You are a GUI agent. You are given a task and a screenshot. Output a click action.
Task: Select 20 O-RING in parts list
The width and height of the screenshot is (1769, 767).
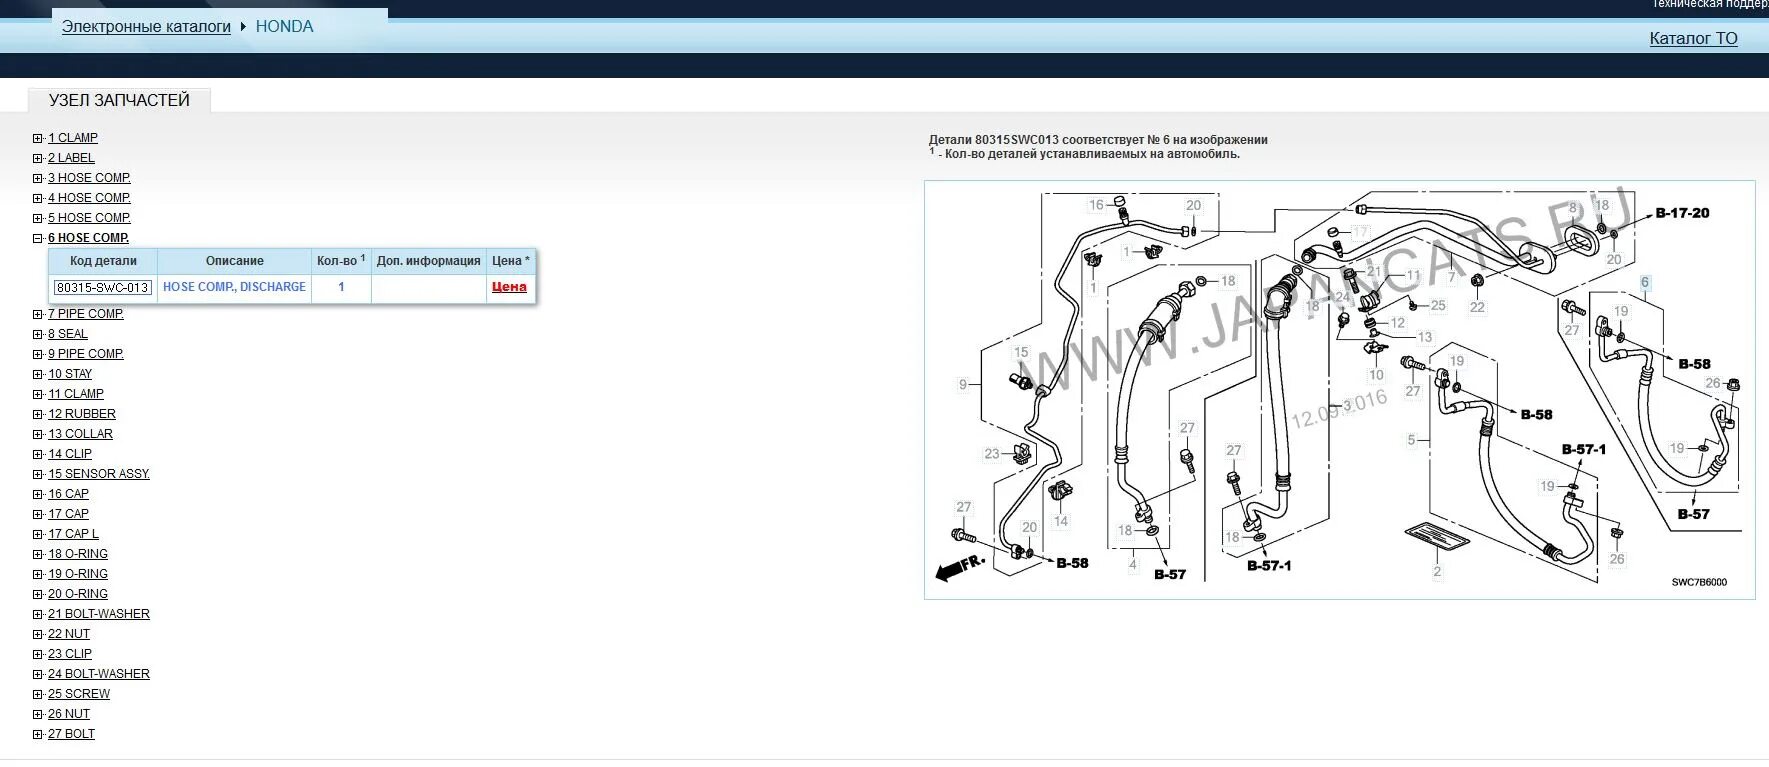78,594
